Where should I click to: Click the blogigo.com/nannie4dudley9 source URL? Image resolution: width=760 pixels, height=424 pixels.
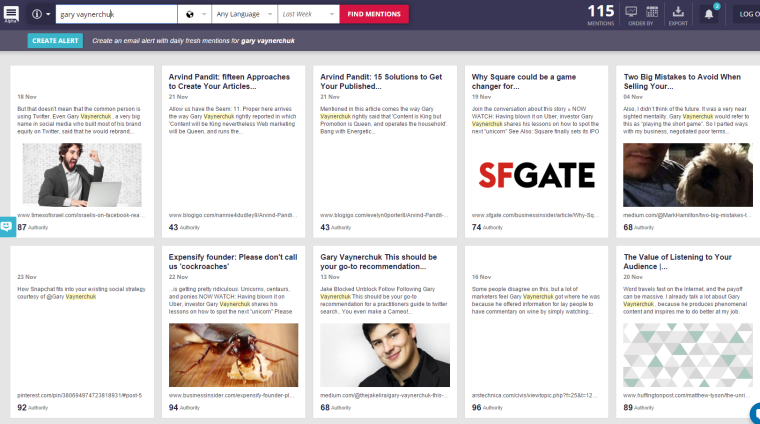[x=233, y=215]
